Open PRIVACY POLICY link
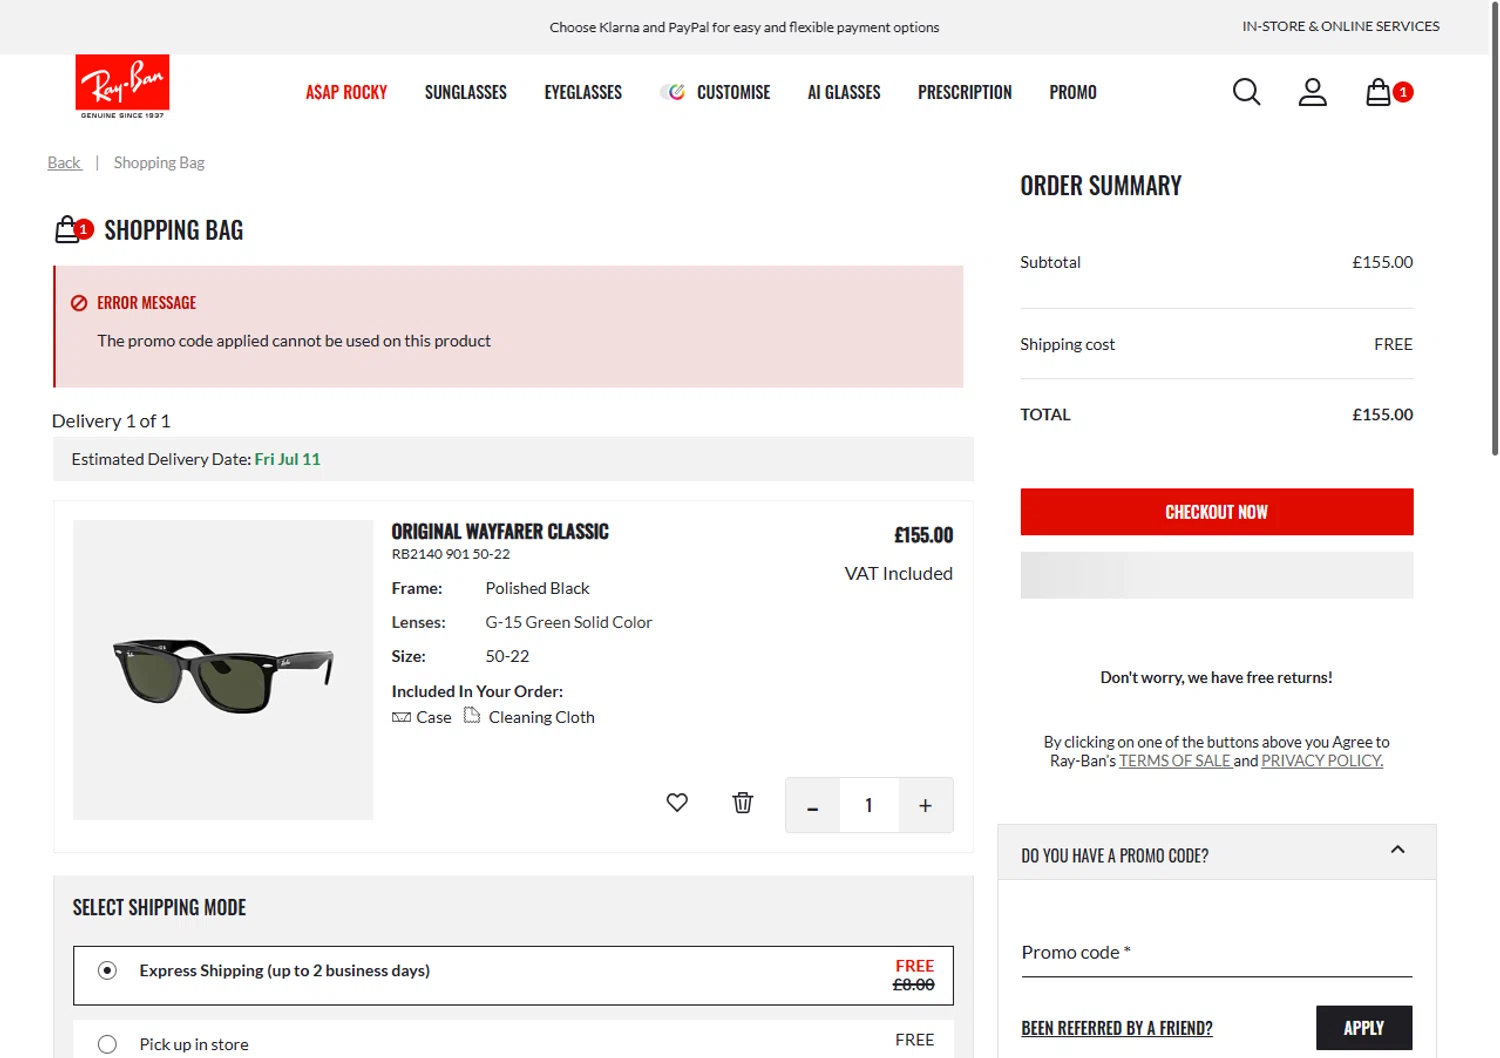Image resolution: width=1500 pixels, height=1058 pixels. tap(1322, 761)
